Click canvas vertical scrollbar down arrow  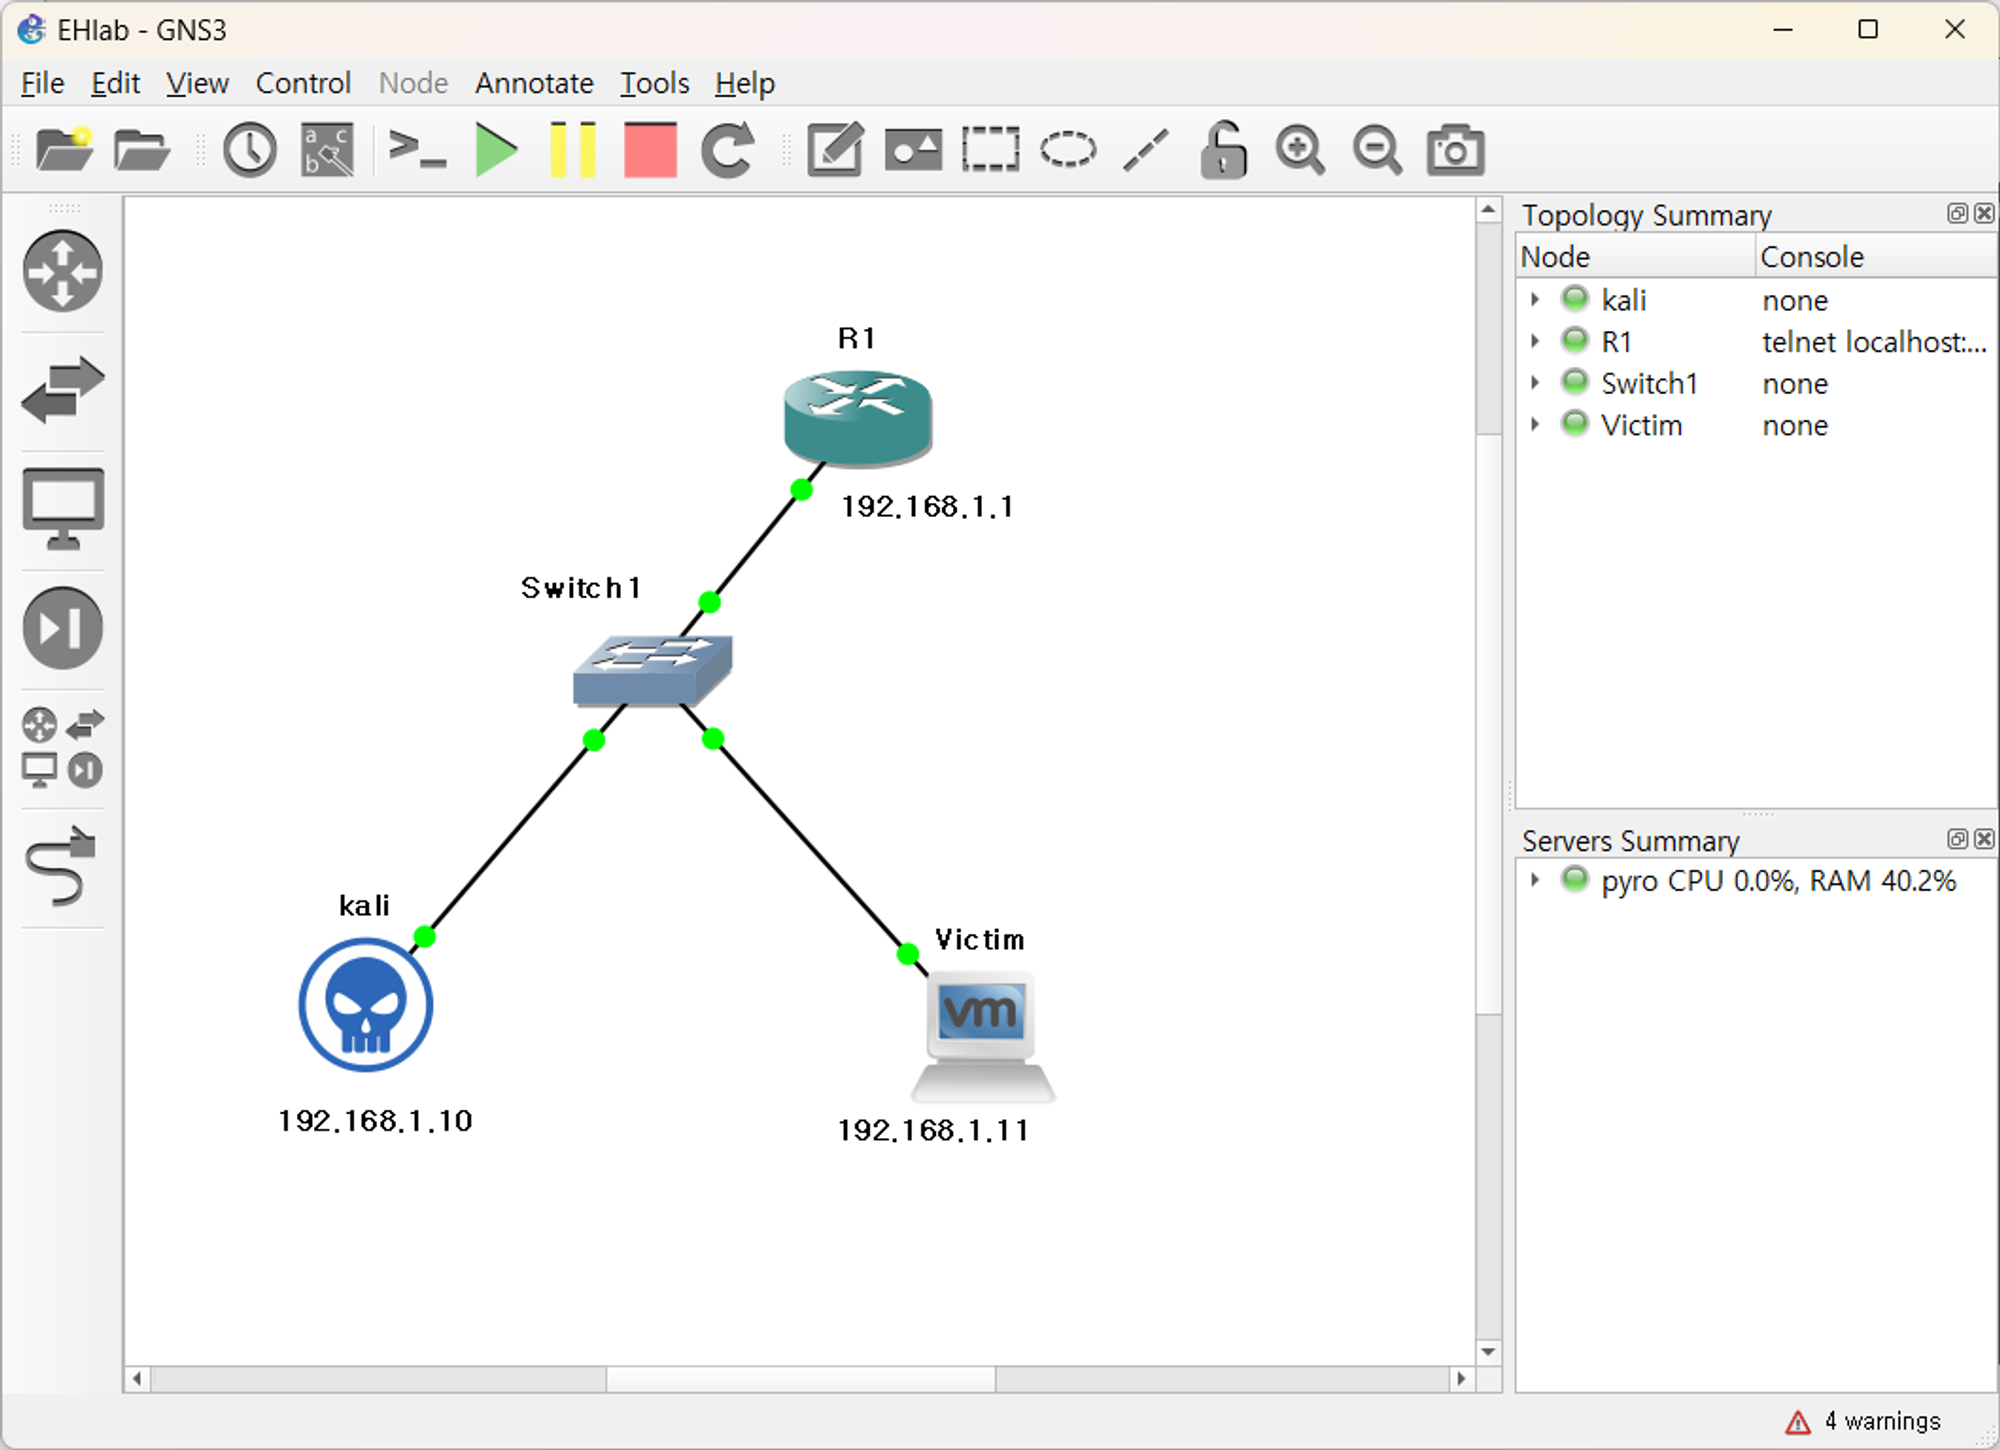point(1488,1351)
